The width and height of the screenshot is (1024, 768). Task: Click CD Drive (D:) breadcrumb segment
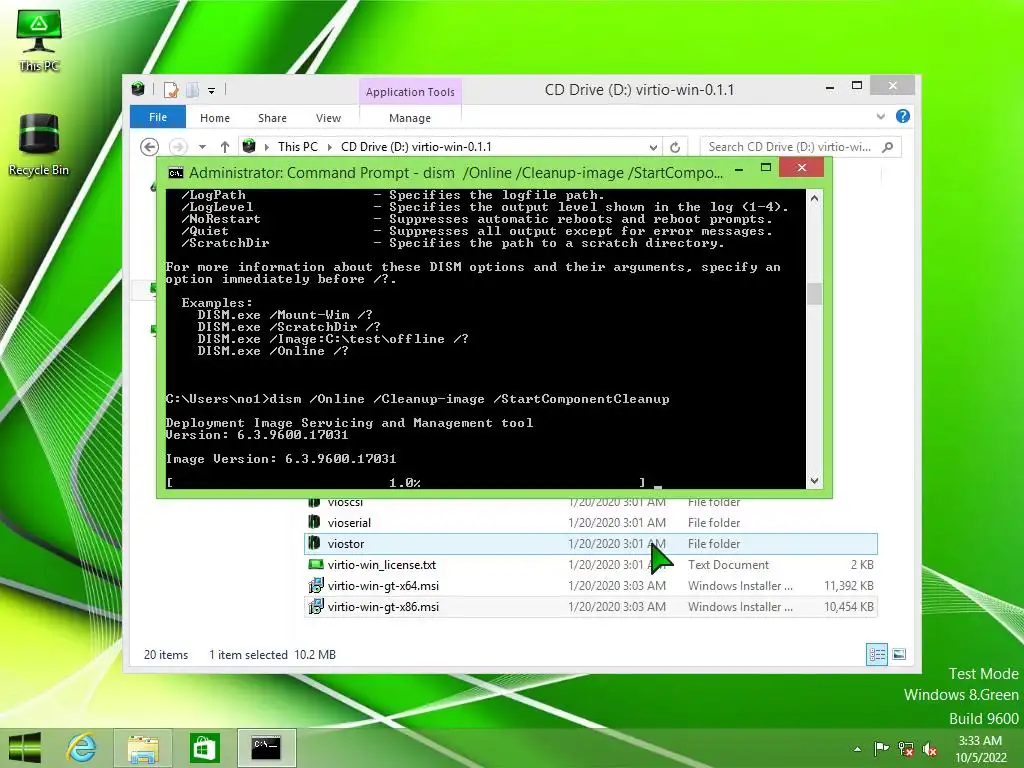pyautogui.click(x=416, y=147)
